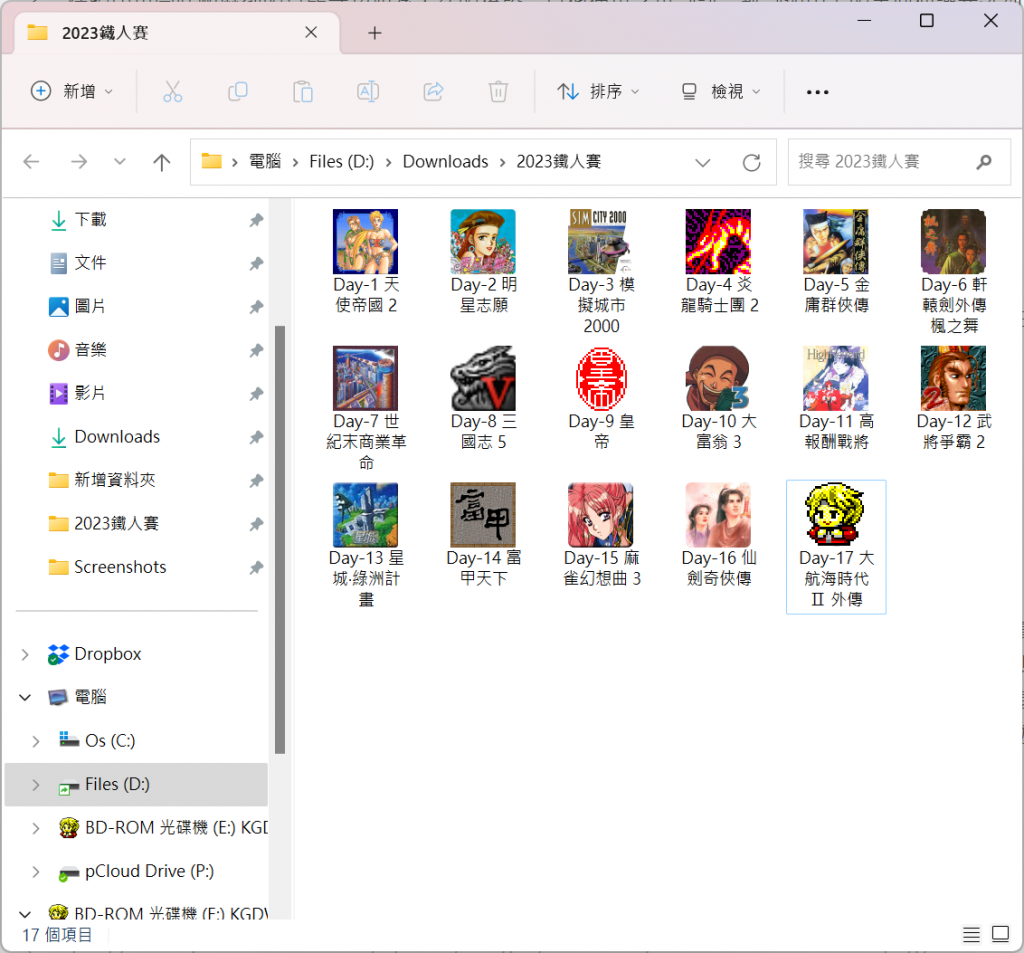Image resolution: width=1024 pixels, height=953 pixels.
Task: Go up one folder level
Action: pos(161,161)
